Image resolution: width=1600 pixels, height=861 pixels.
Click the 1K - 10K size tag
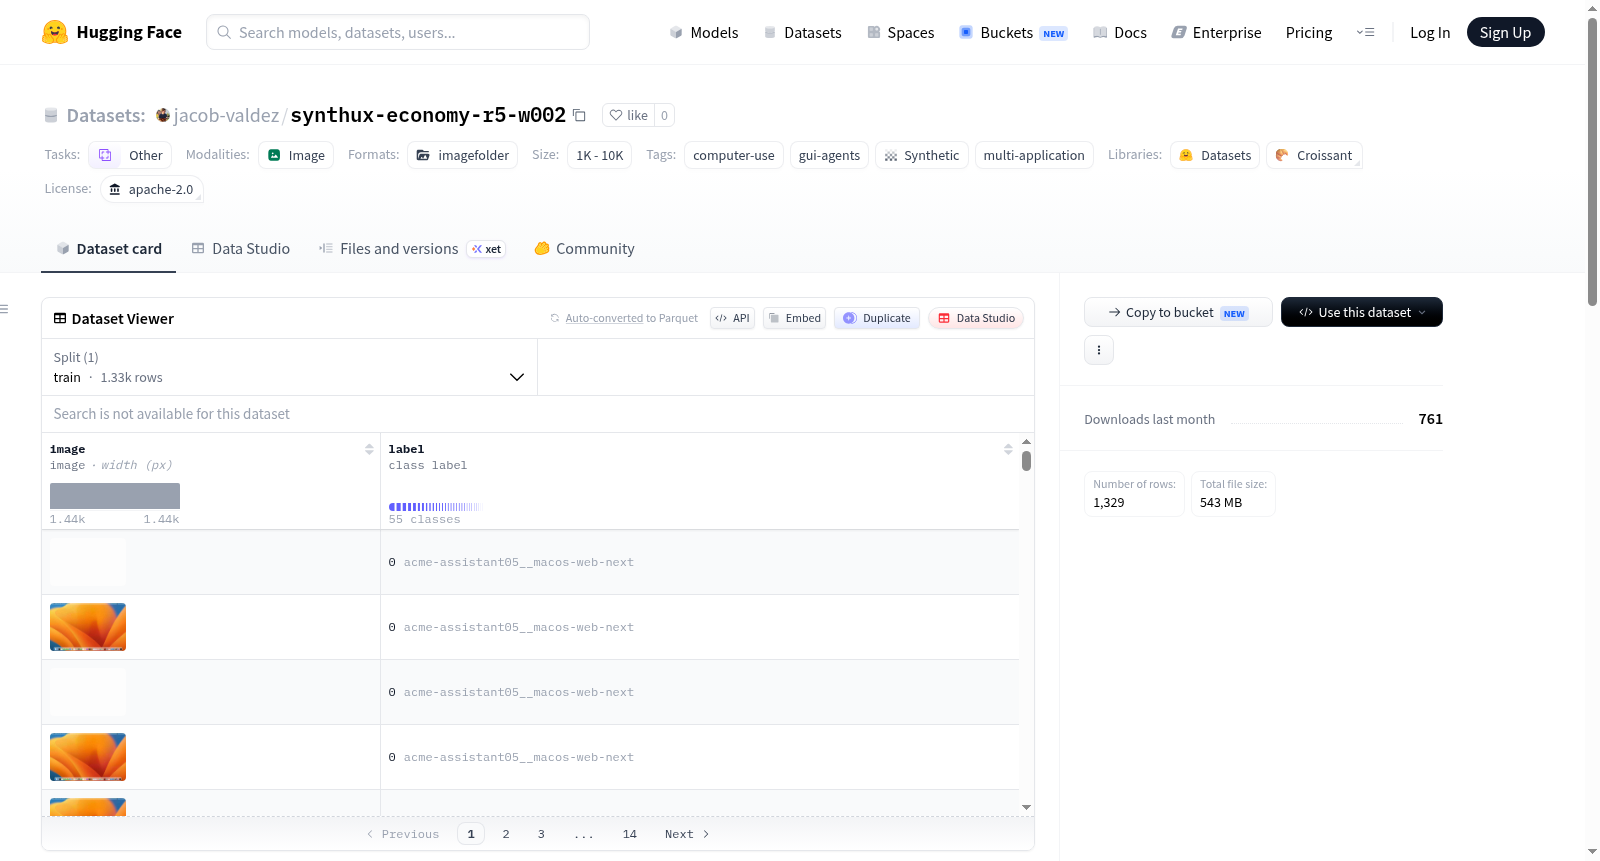[x=599, y=155]
